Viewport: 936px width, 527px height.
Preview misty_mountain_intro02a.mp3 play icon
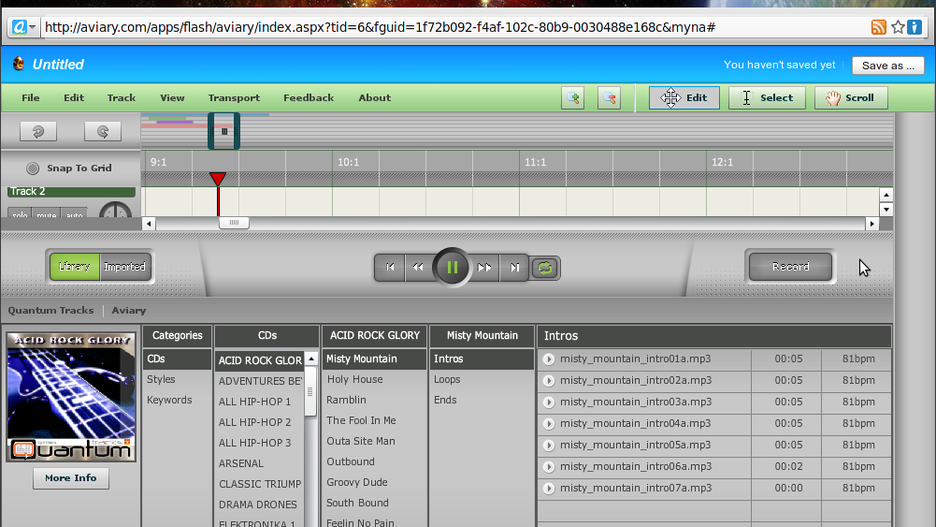point(549,381)
